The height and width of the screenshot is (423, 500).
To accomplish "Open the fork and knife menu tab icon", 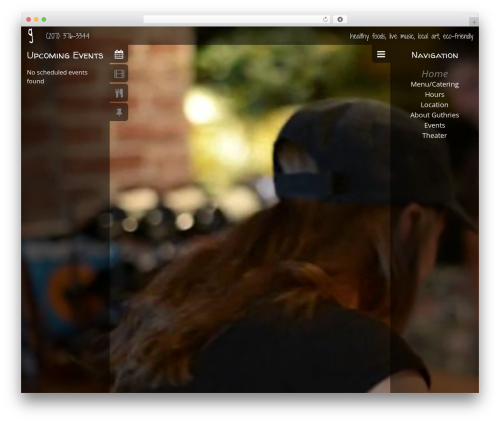I will tap(119, 93).
